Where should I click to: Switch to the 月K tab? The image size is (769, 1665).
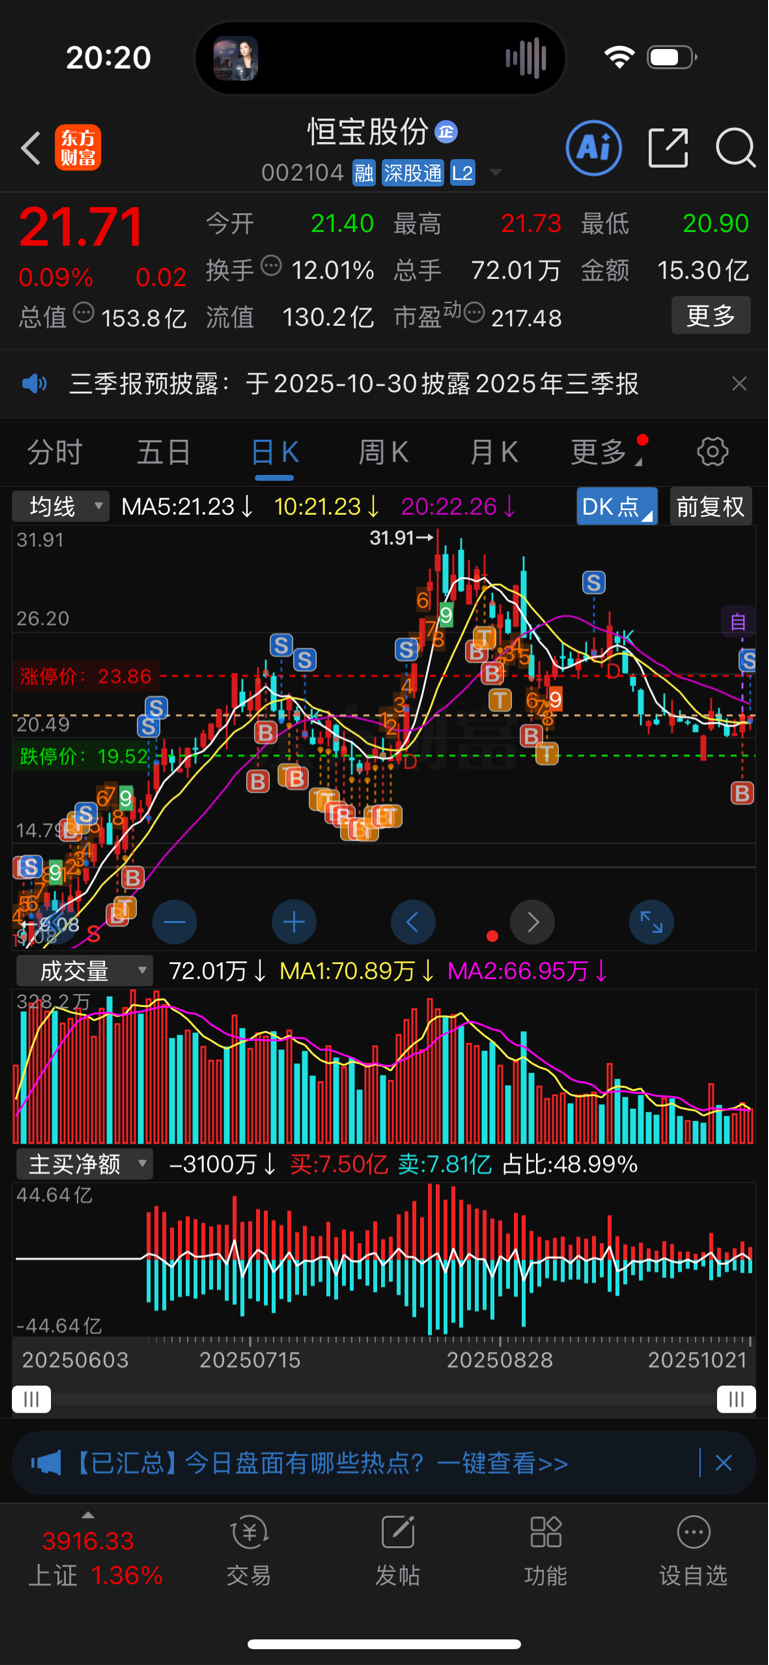(x=493, y=453)
